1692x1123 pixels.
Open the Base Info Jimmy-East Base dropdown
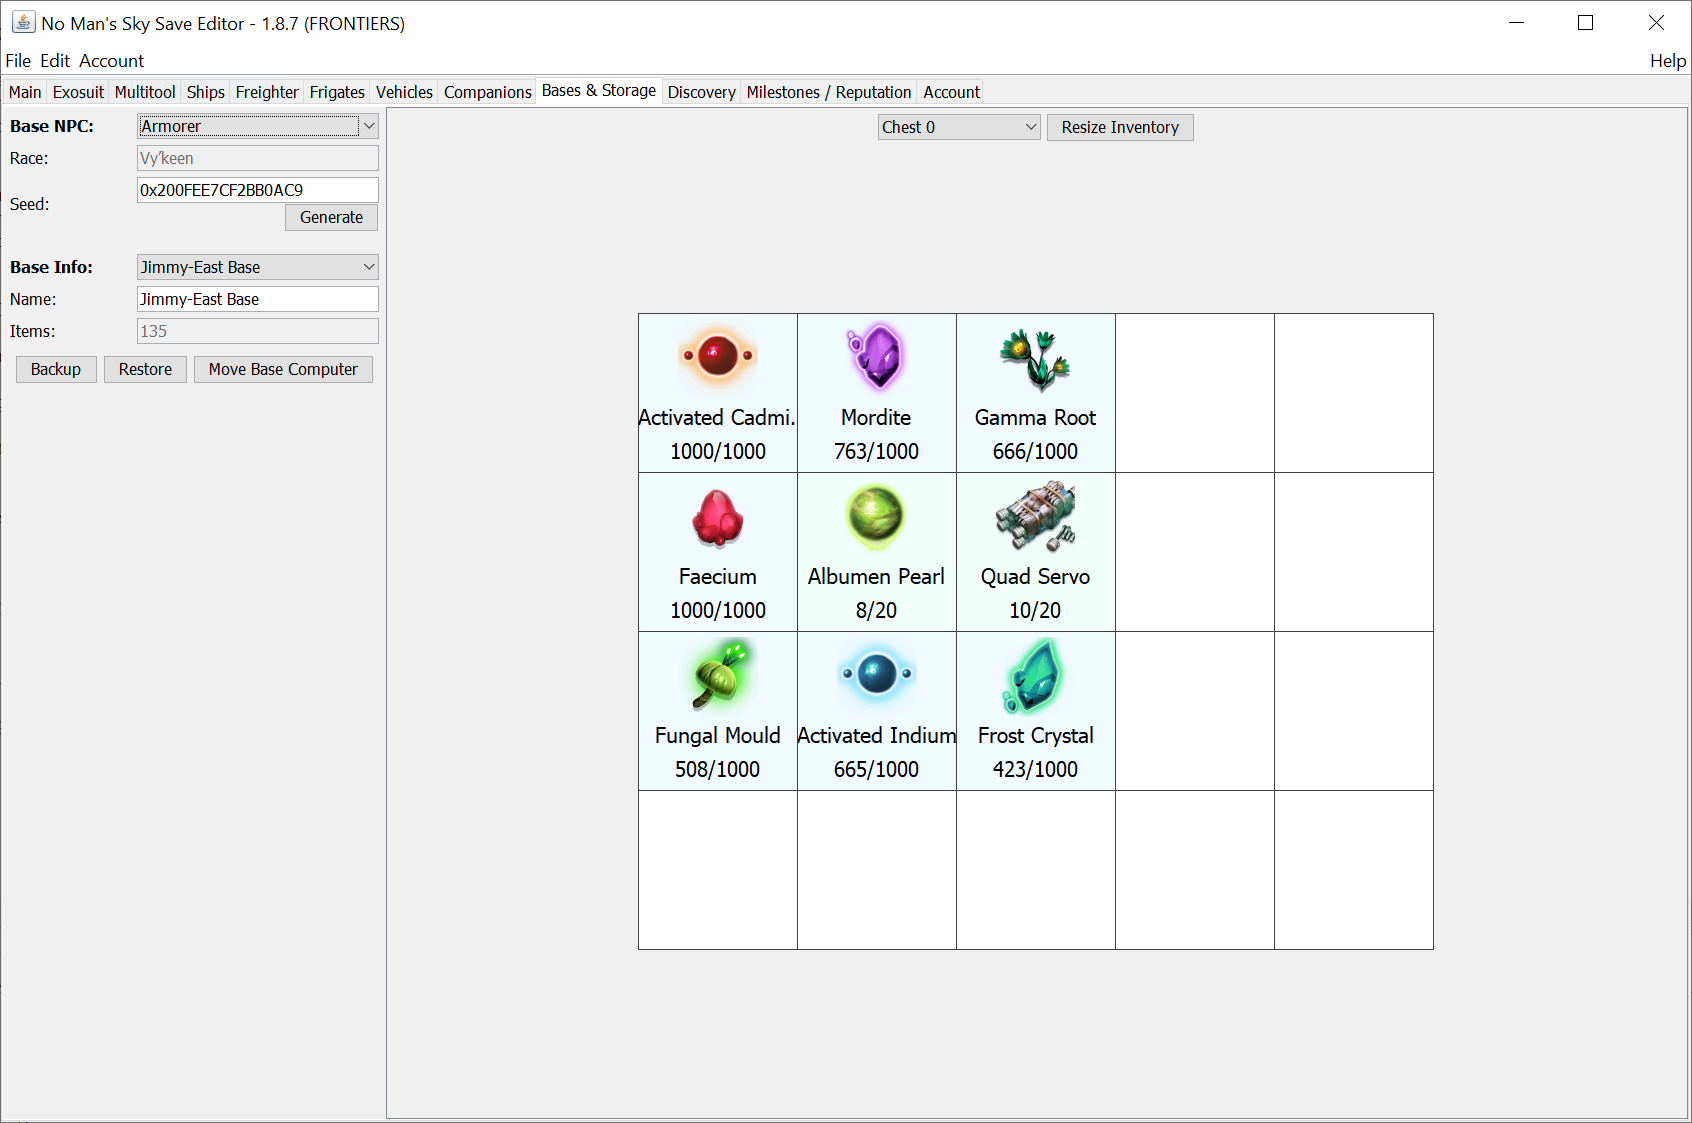258,267
